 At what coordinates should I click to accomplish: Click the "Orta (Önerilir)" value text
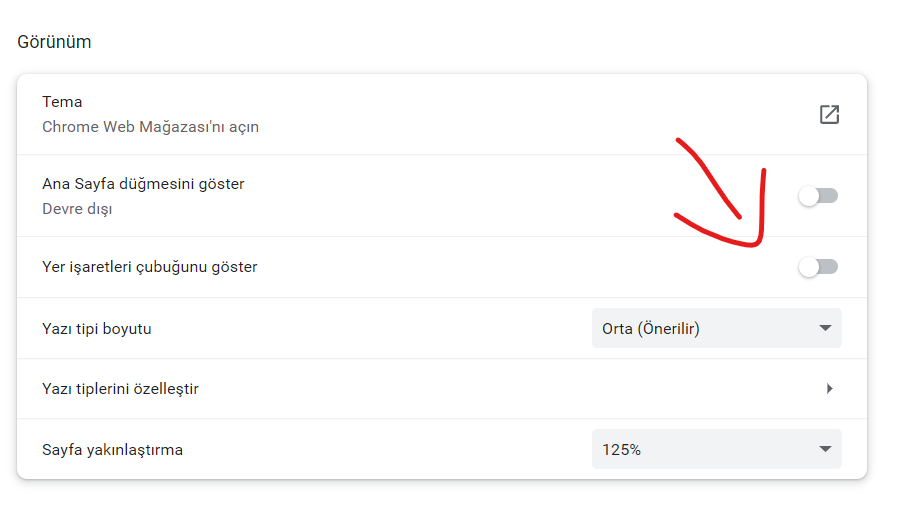pyautogui.click(x=651, y=328)
